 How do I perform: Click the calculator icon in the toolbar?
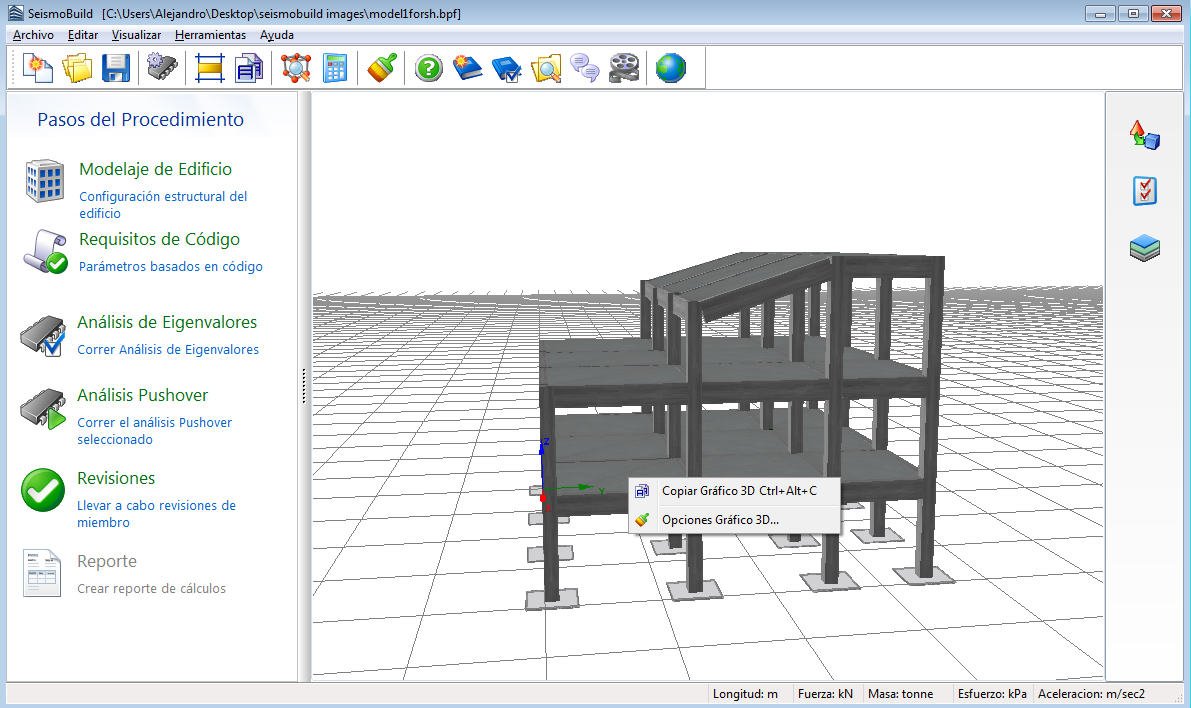(x=336, y=68)
